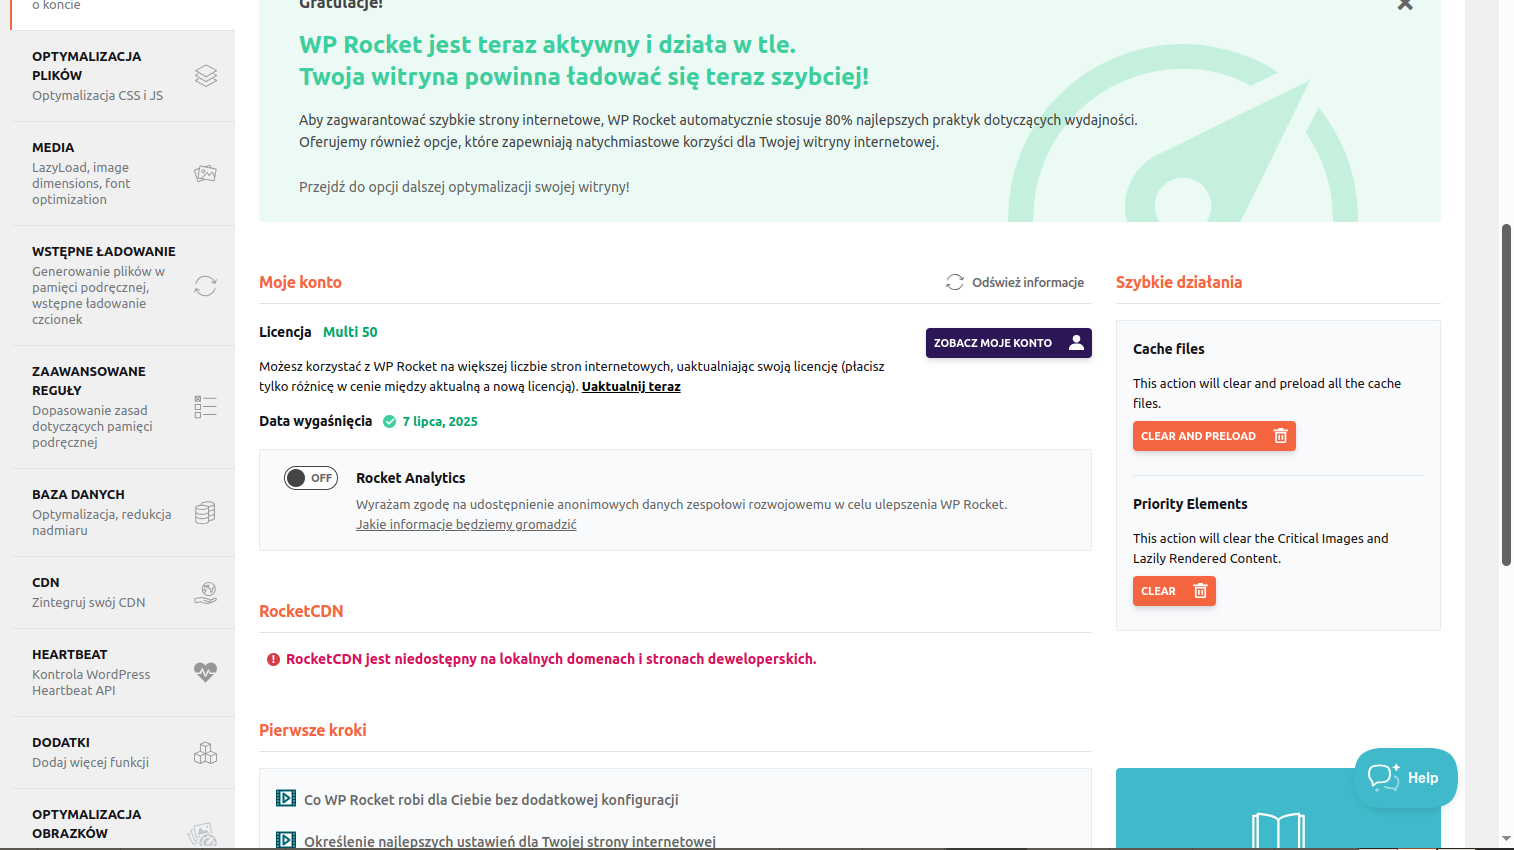
Task: Open the Dodatki tab
Action: [x=123, y=753]
